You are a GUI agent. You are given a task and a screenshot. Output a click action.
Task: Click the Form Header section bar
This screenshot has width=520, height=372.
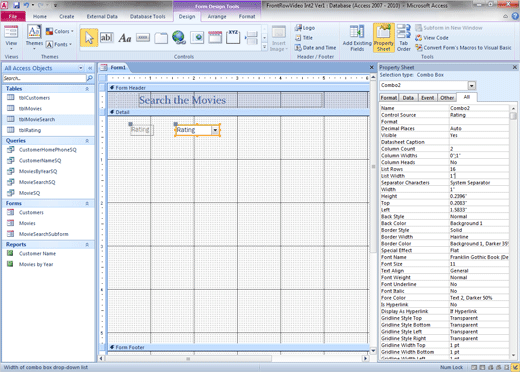pos(238,88)
